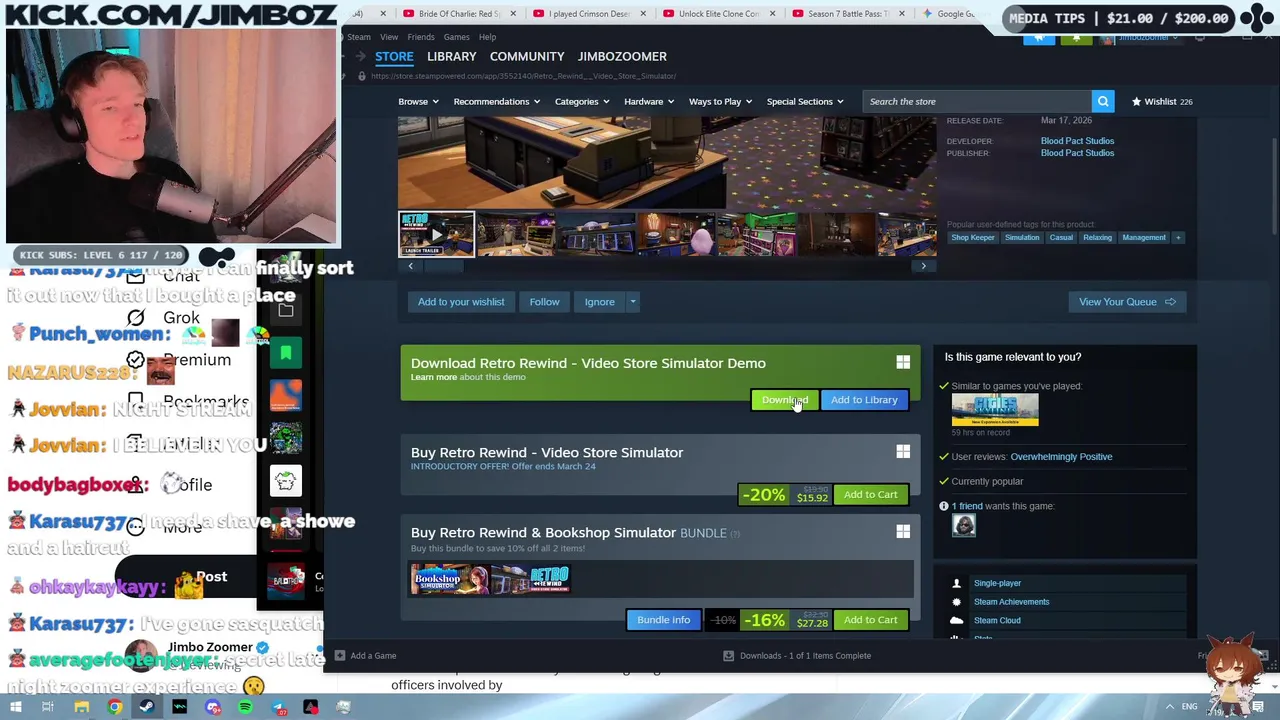Expand the Categories dropdown
Screen dimensions: 1280x720
click(x=581, y=101)
